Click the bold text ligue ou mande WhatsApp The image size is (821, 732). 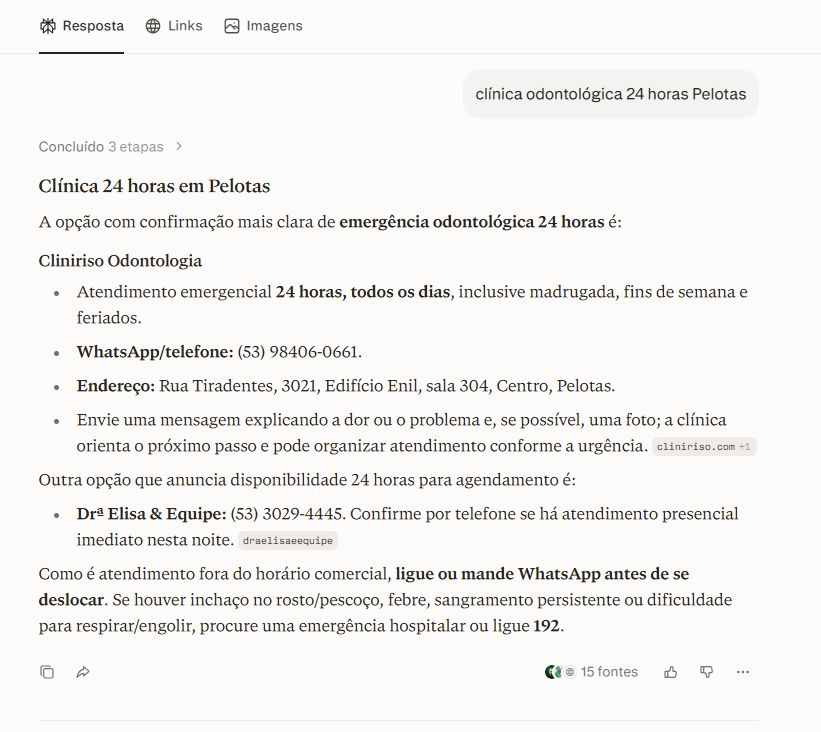pyautogui.click(x=497, y=574)
